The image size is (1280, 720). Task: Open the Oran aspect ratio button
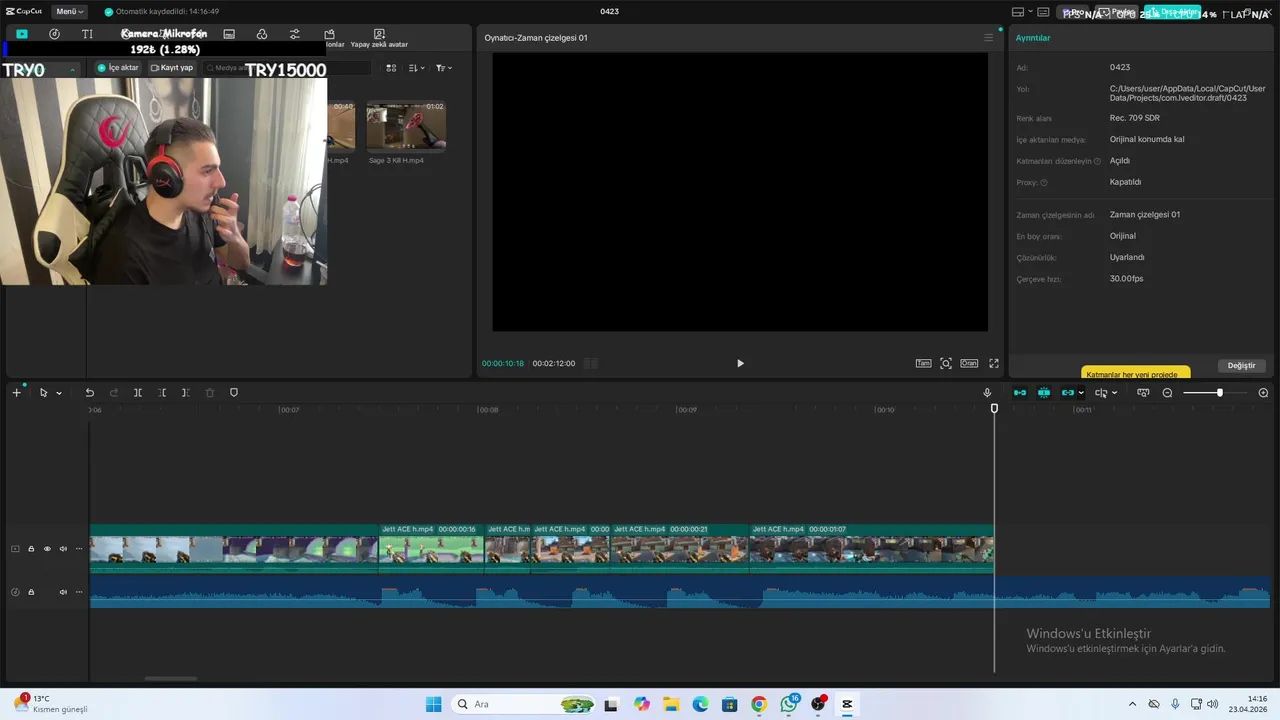[969, 363]
